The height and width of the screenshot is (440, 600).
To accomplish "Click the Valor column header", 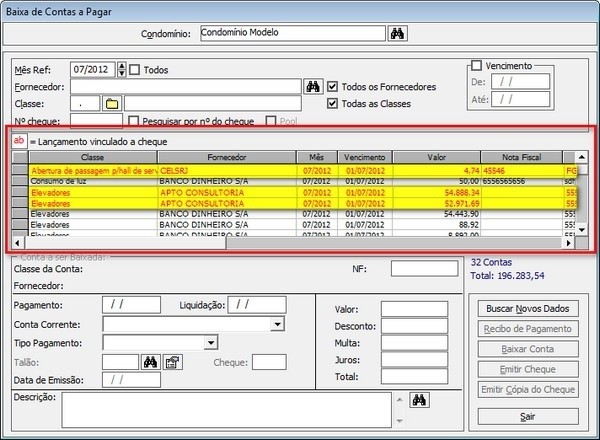I will point(437,157).
